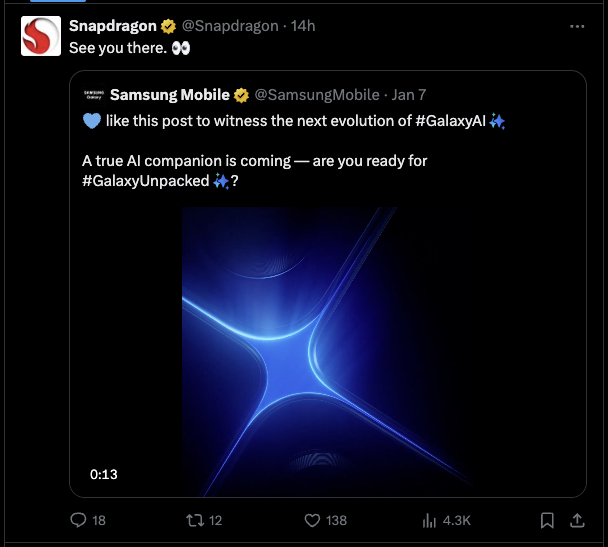The height and width of the screenshot is (547, 608).
Task: View post analytics bar chart icon
Action: [430, 520]
